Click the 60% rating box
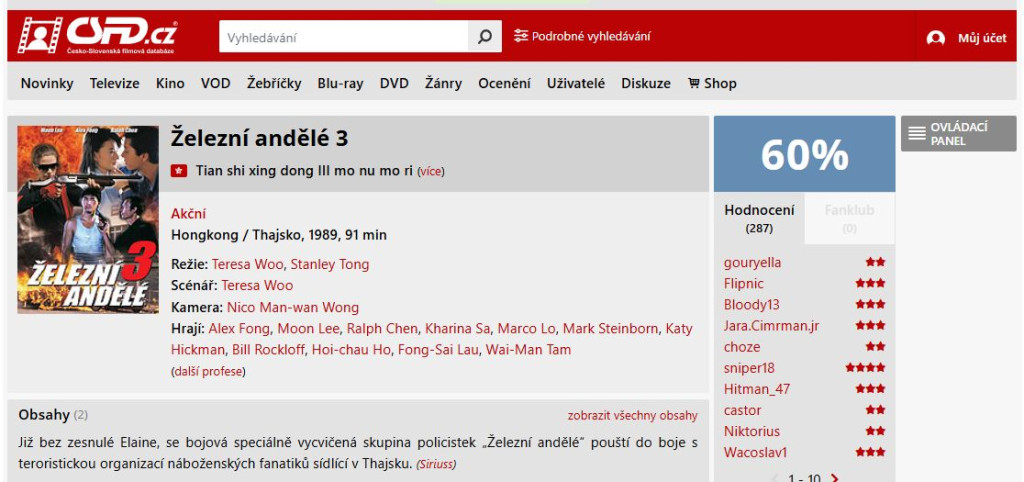This screenshot has width=1024, height=482. pyautogui.click(x=804, y=154)
